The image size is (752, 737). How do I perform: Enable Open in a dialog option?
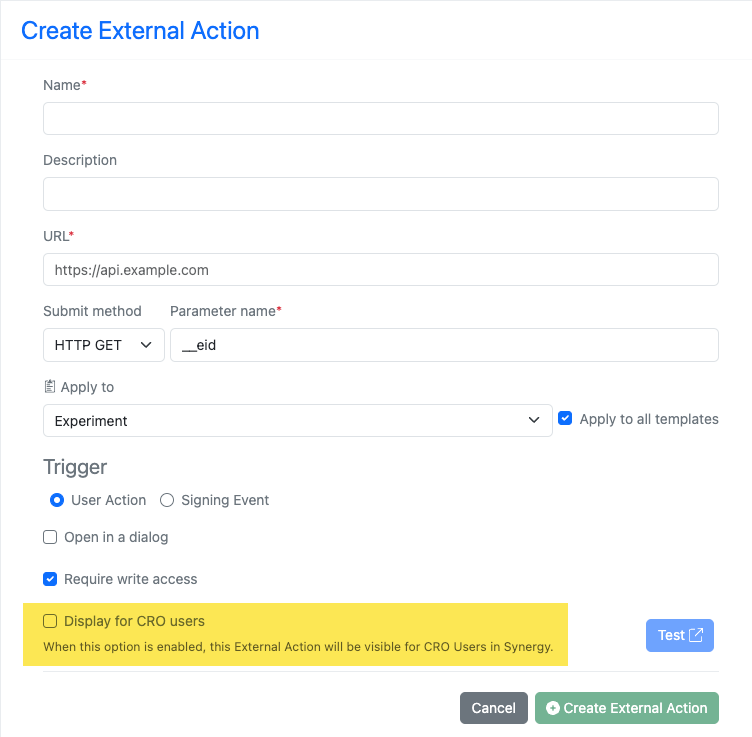click(x=50, y=537)
